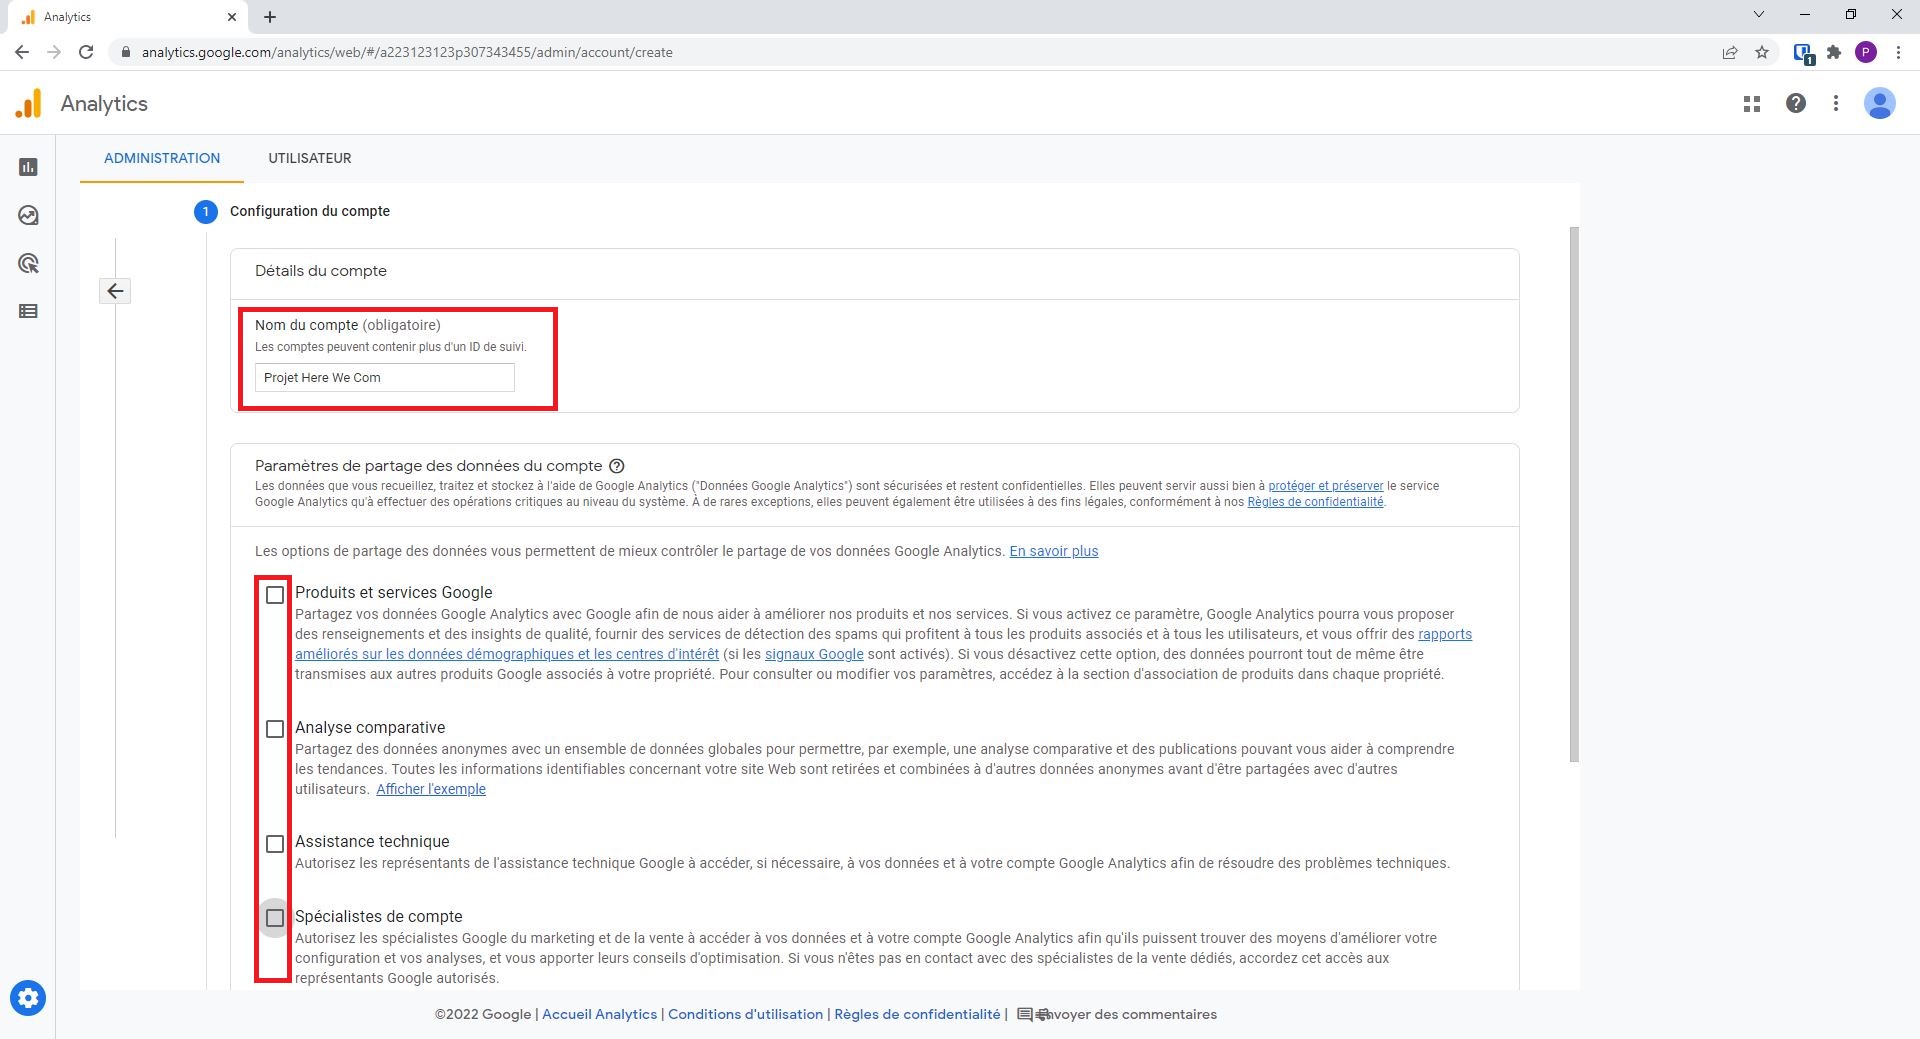Open the Advertising icon in sidebar
1920x1039 pixels.
pyautogui.click(x=28, y=263)
